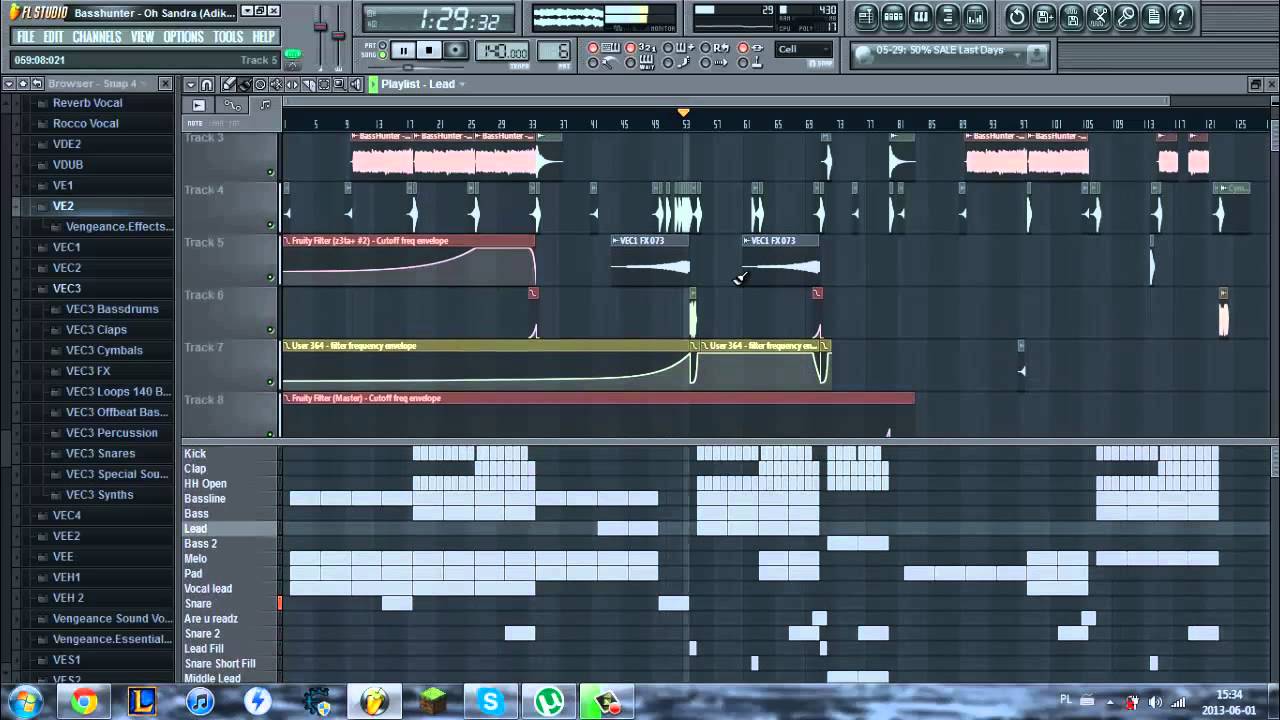Open the TOOLS menu
Screen dimensions: 1280x720
click(228, 37)
